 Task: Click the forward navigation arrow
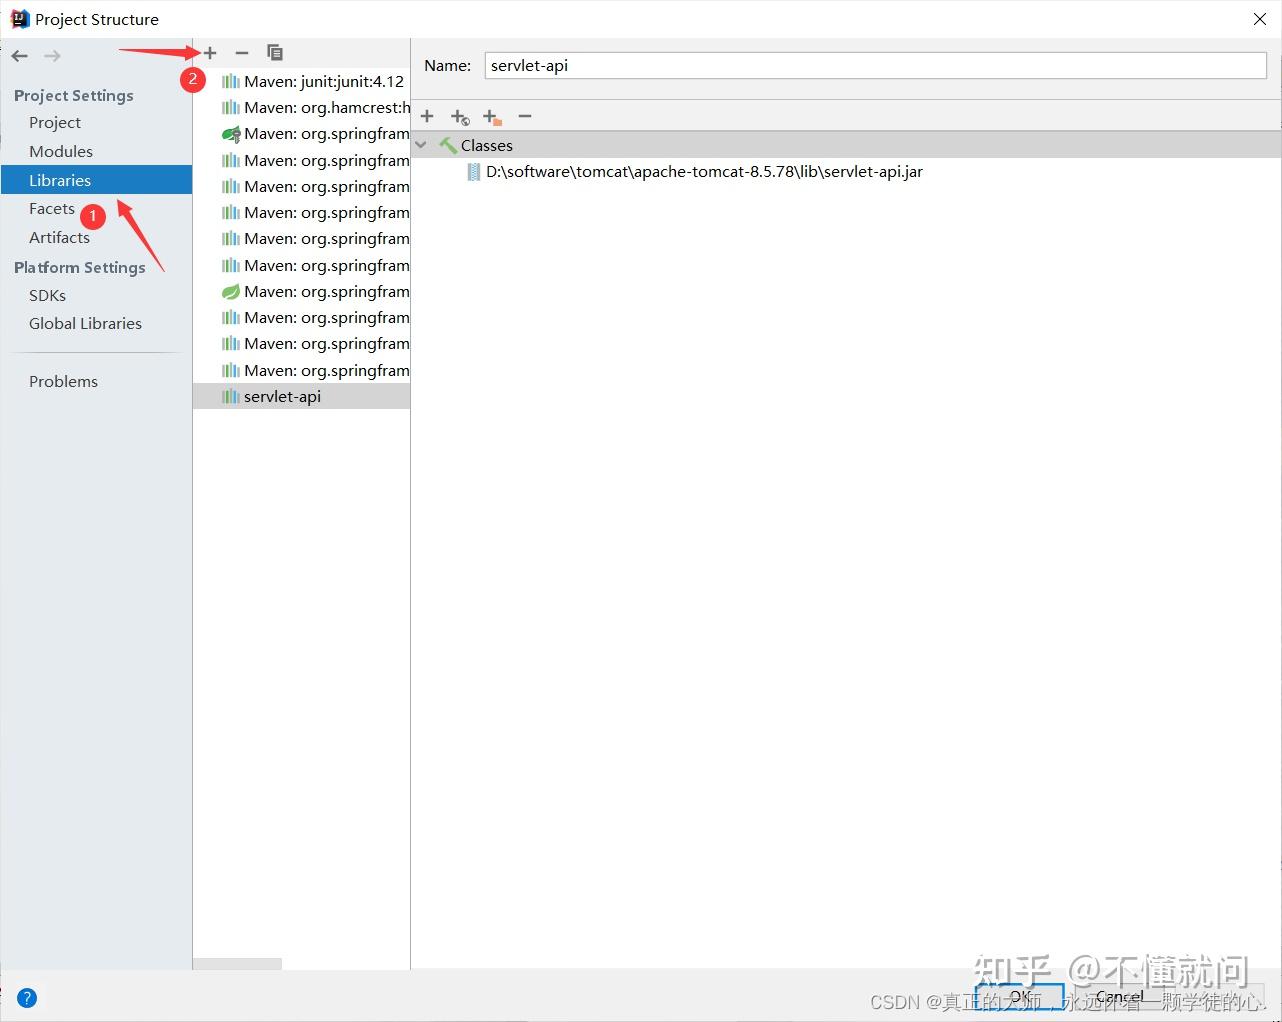(51, 56)
